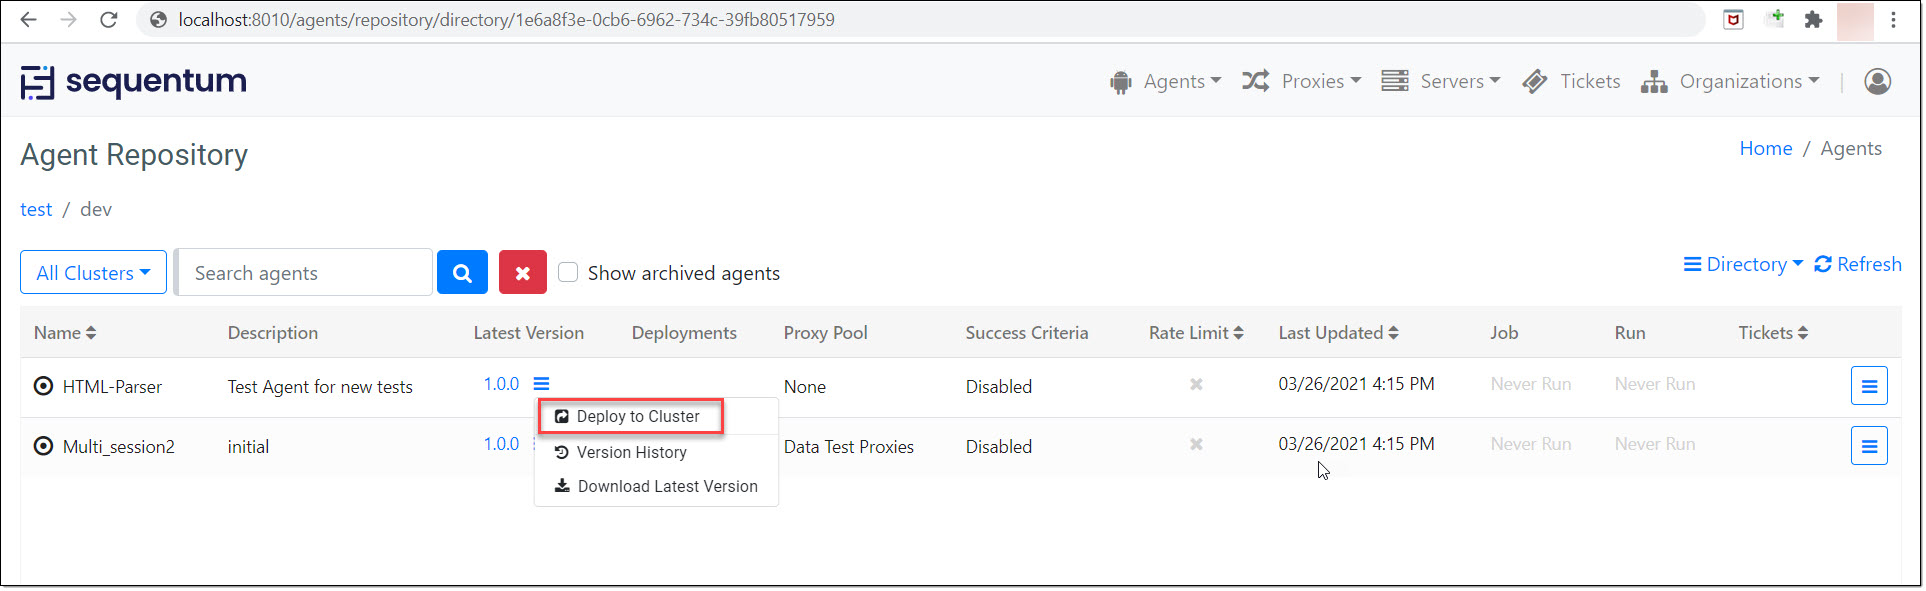Click Multi_session2 rate limit X icon
1926x591 pixels.
[1196, 444]
